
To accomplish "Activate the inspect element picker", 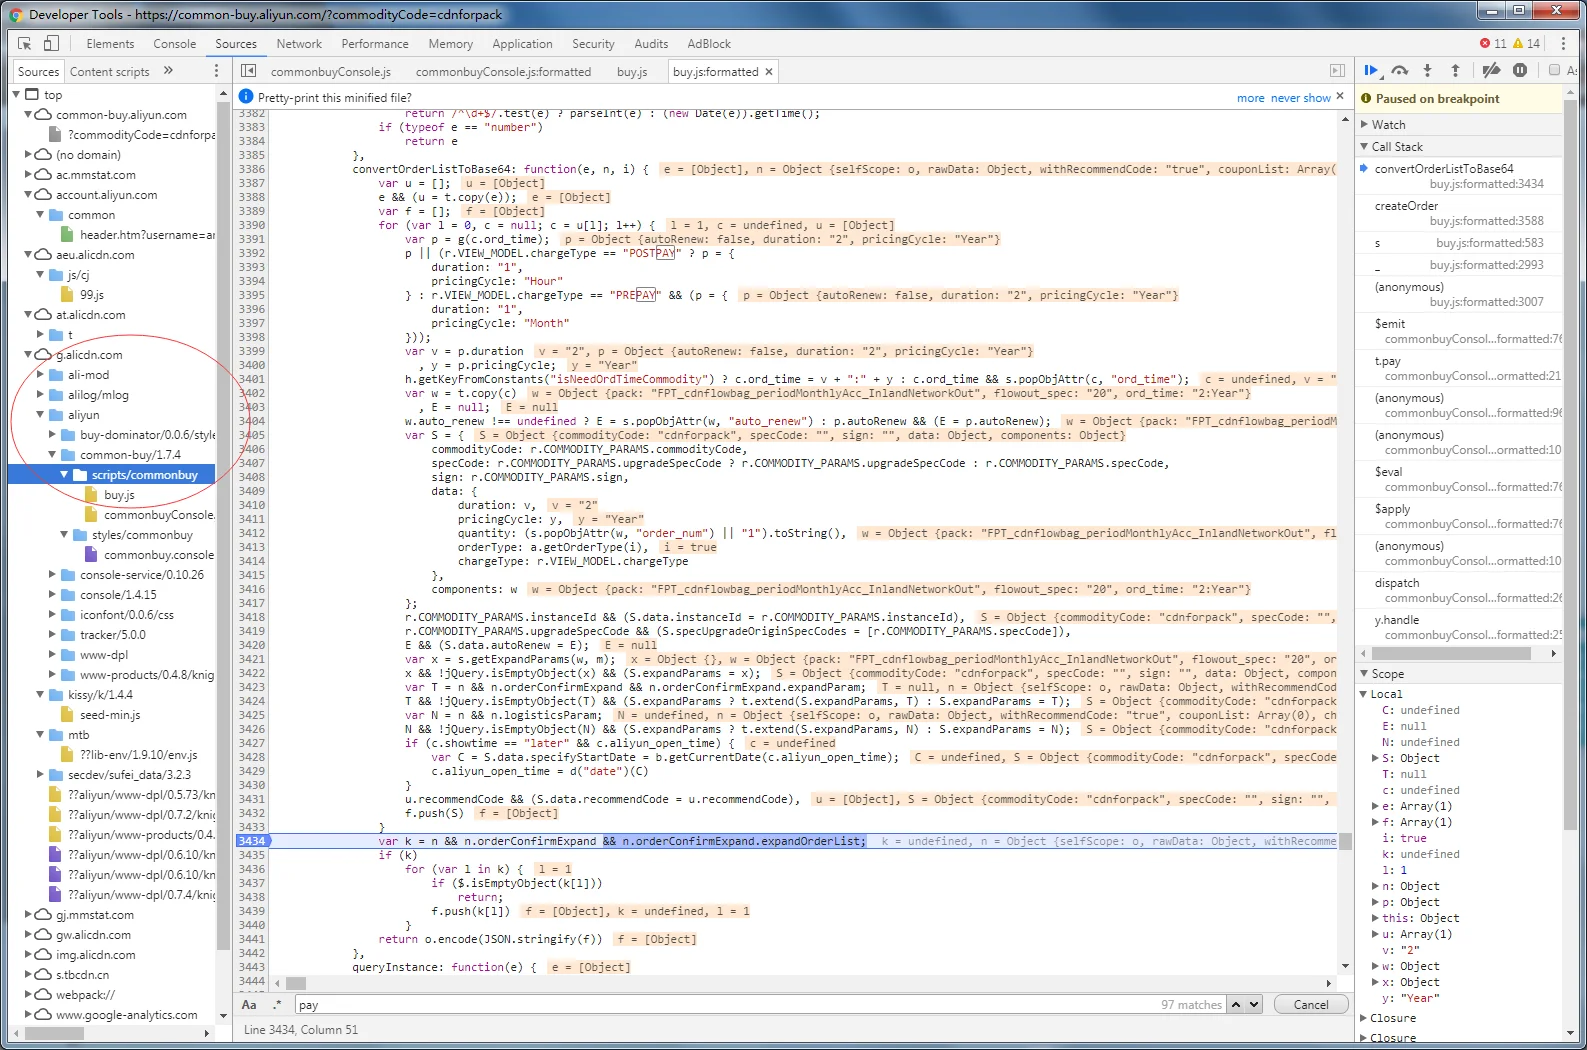I will (25, 44).
